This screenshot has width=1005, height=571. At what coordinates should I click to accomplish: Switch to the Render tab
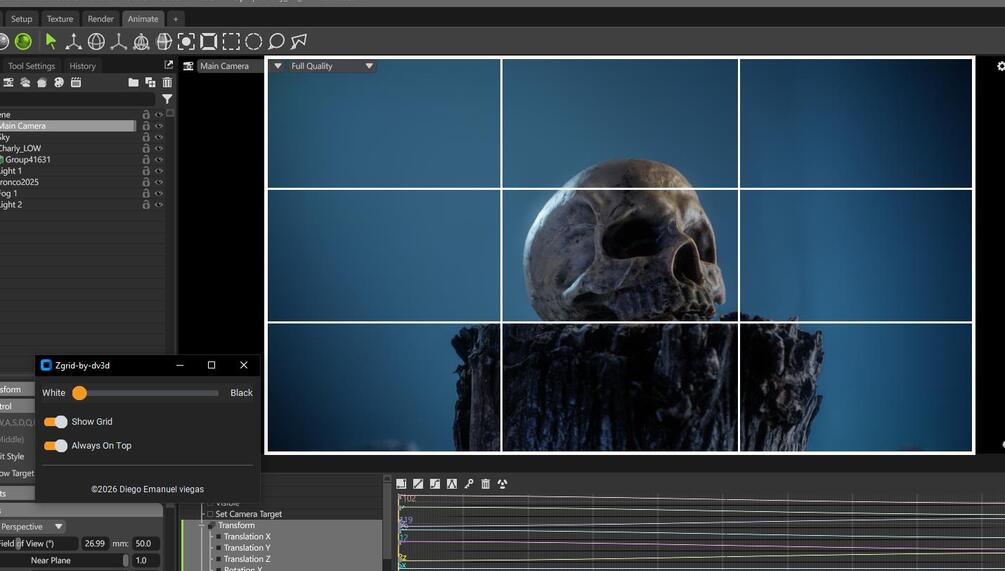click(101, 19)
